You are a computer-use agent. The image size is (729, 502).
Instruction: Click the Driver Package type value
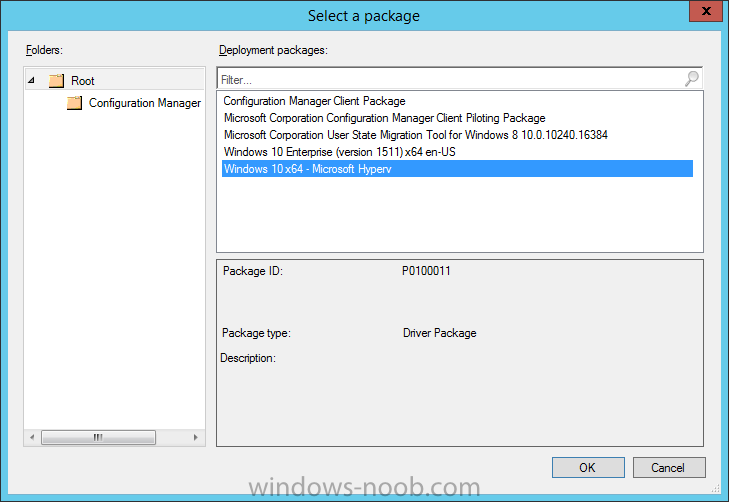coord(440,333)
